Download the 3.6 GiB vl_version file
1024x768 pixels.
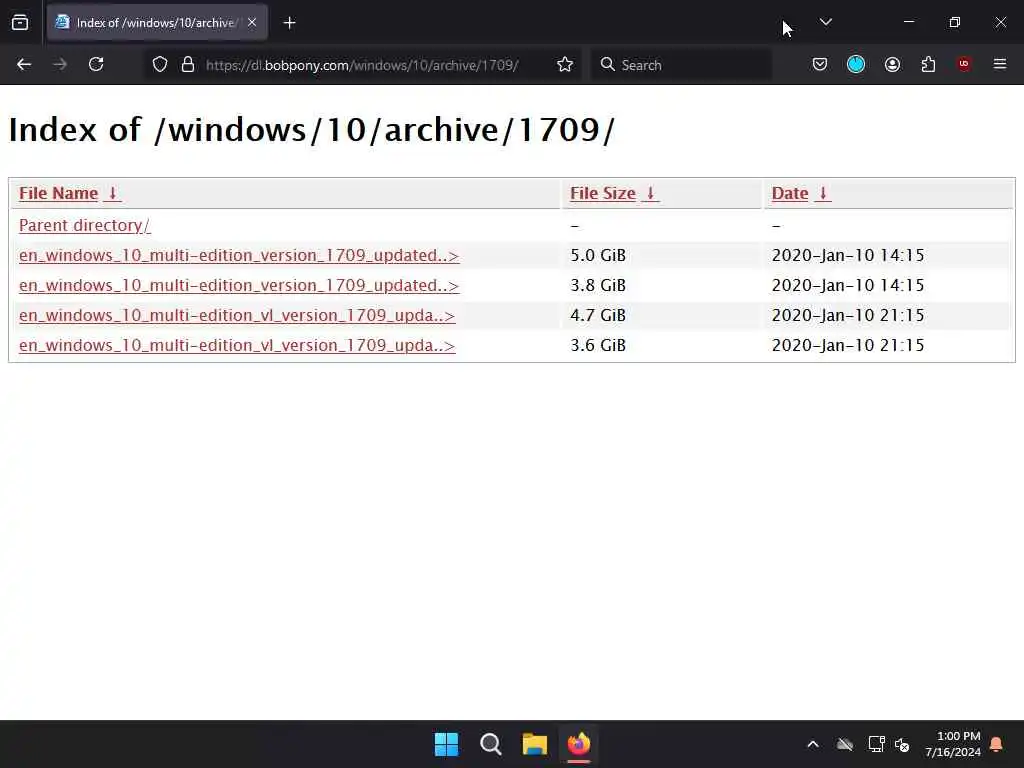pos(237,345)
